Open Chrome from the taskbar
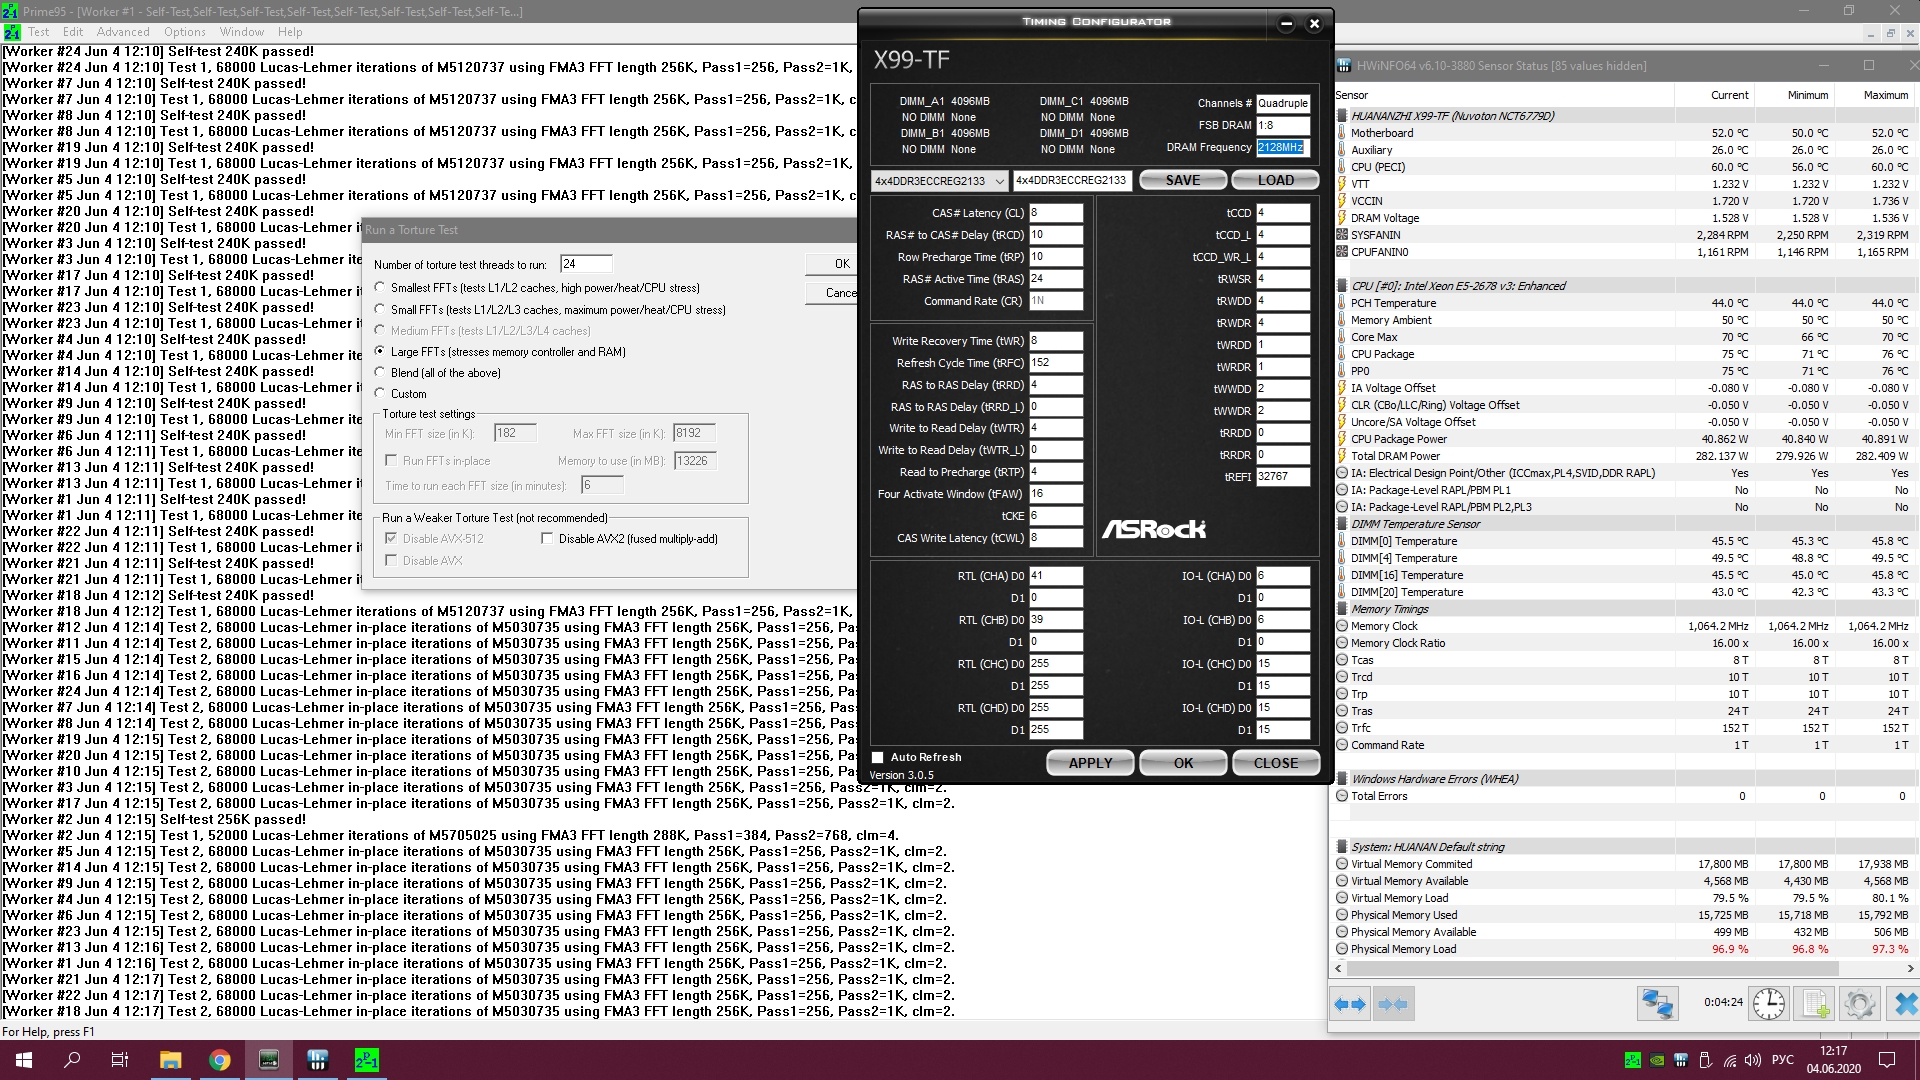The width and height of the screenshot is (1920, 1080). point(220,1060)
